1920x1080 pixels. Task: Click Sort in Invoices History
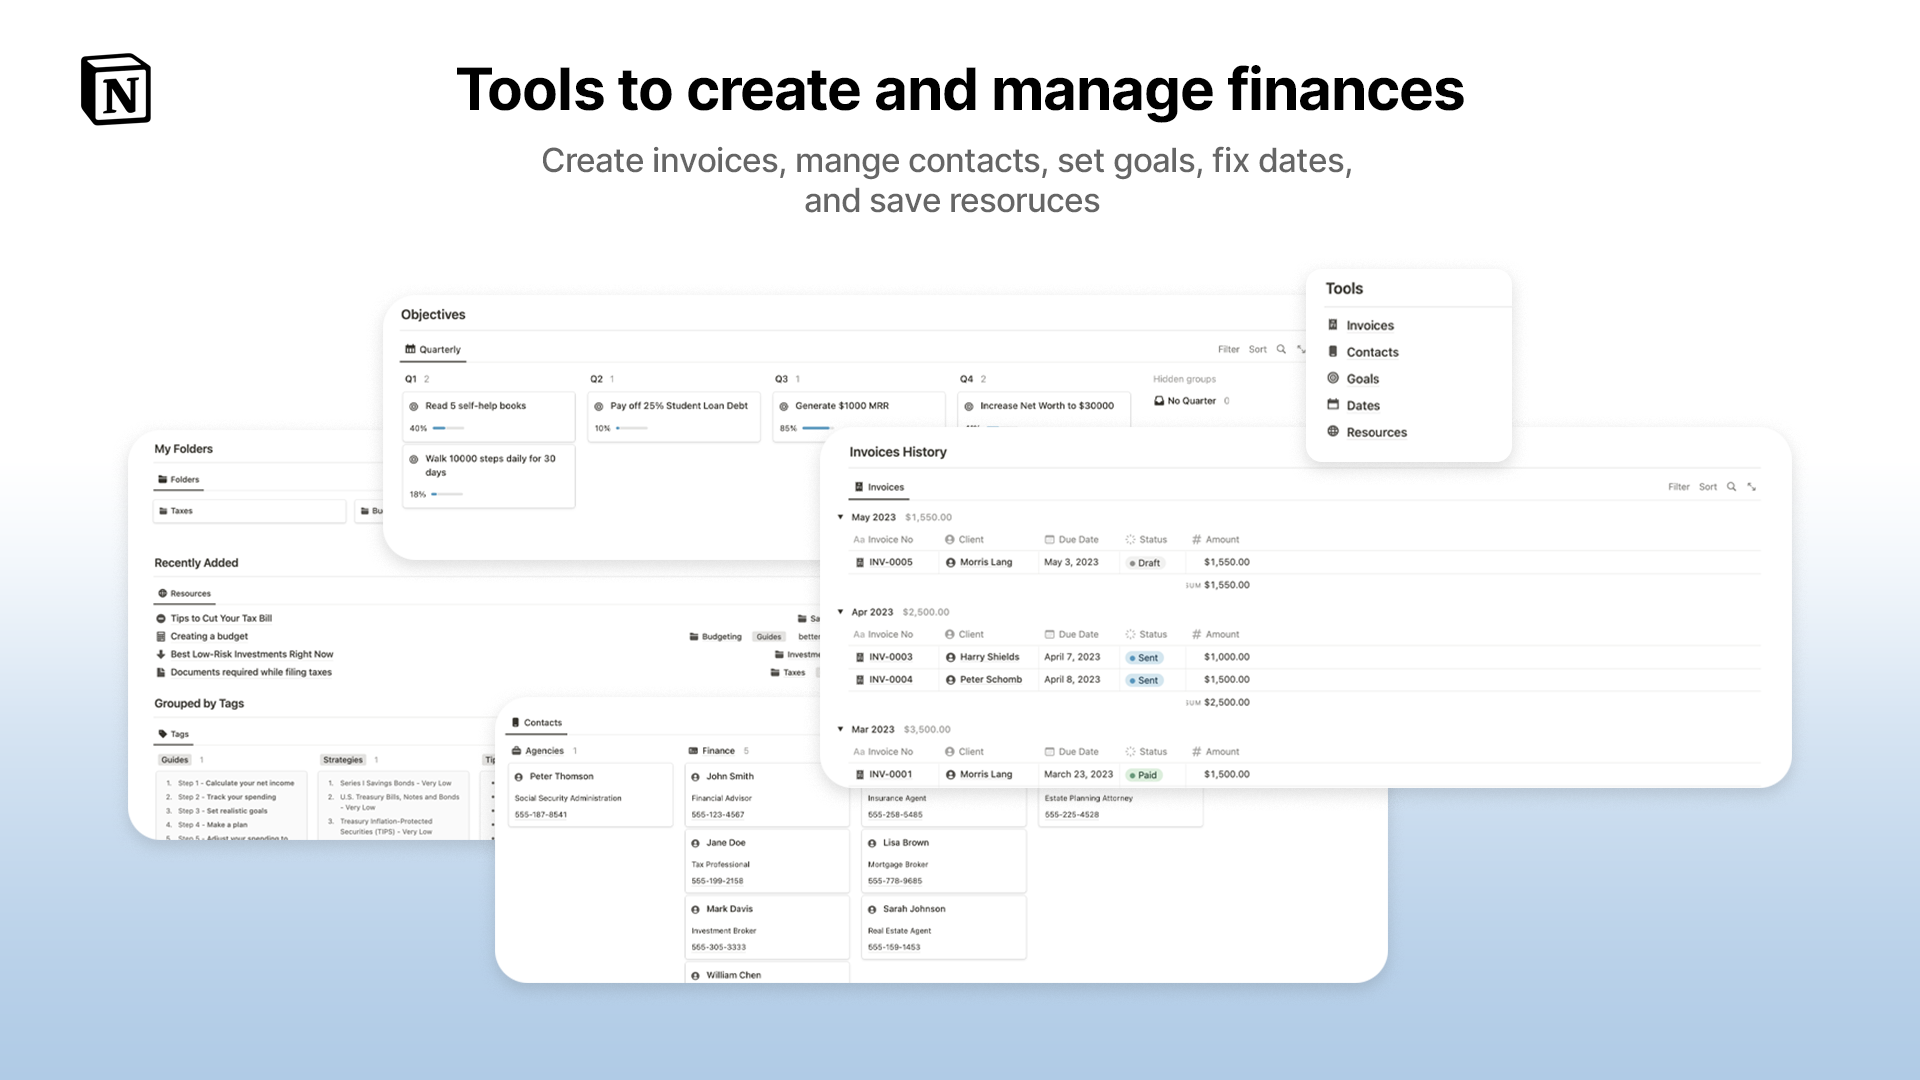tap(1707, 487)
